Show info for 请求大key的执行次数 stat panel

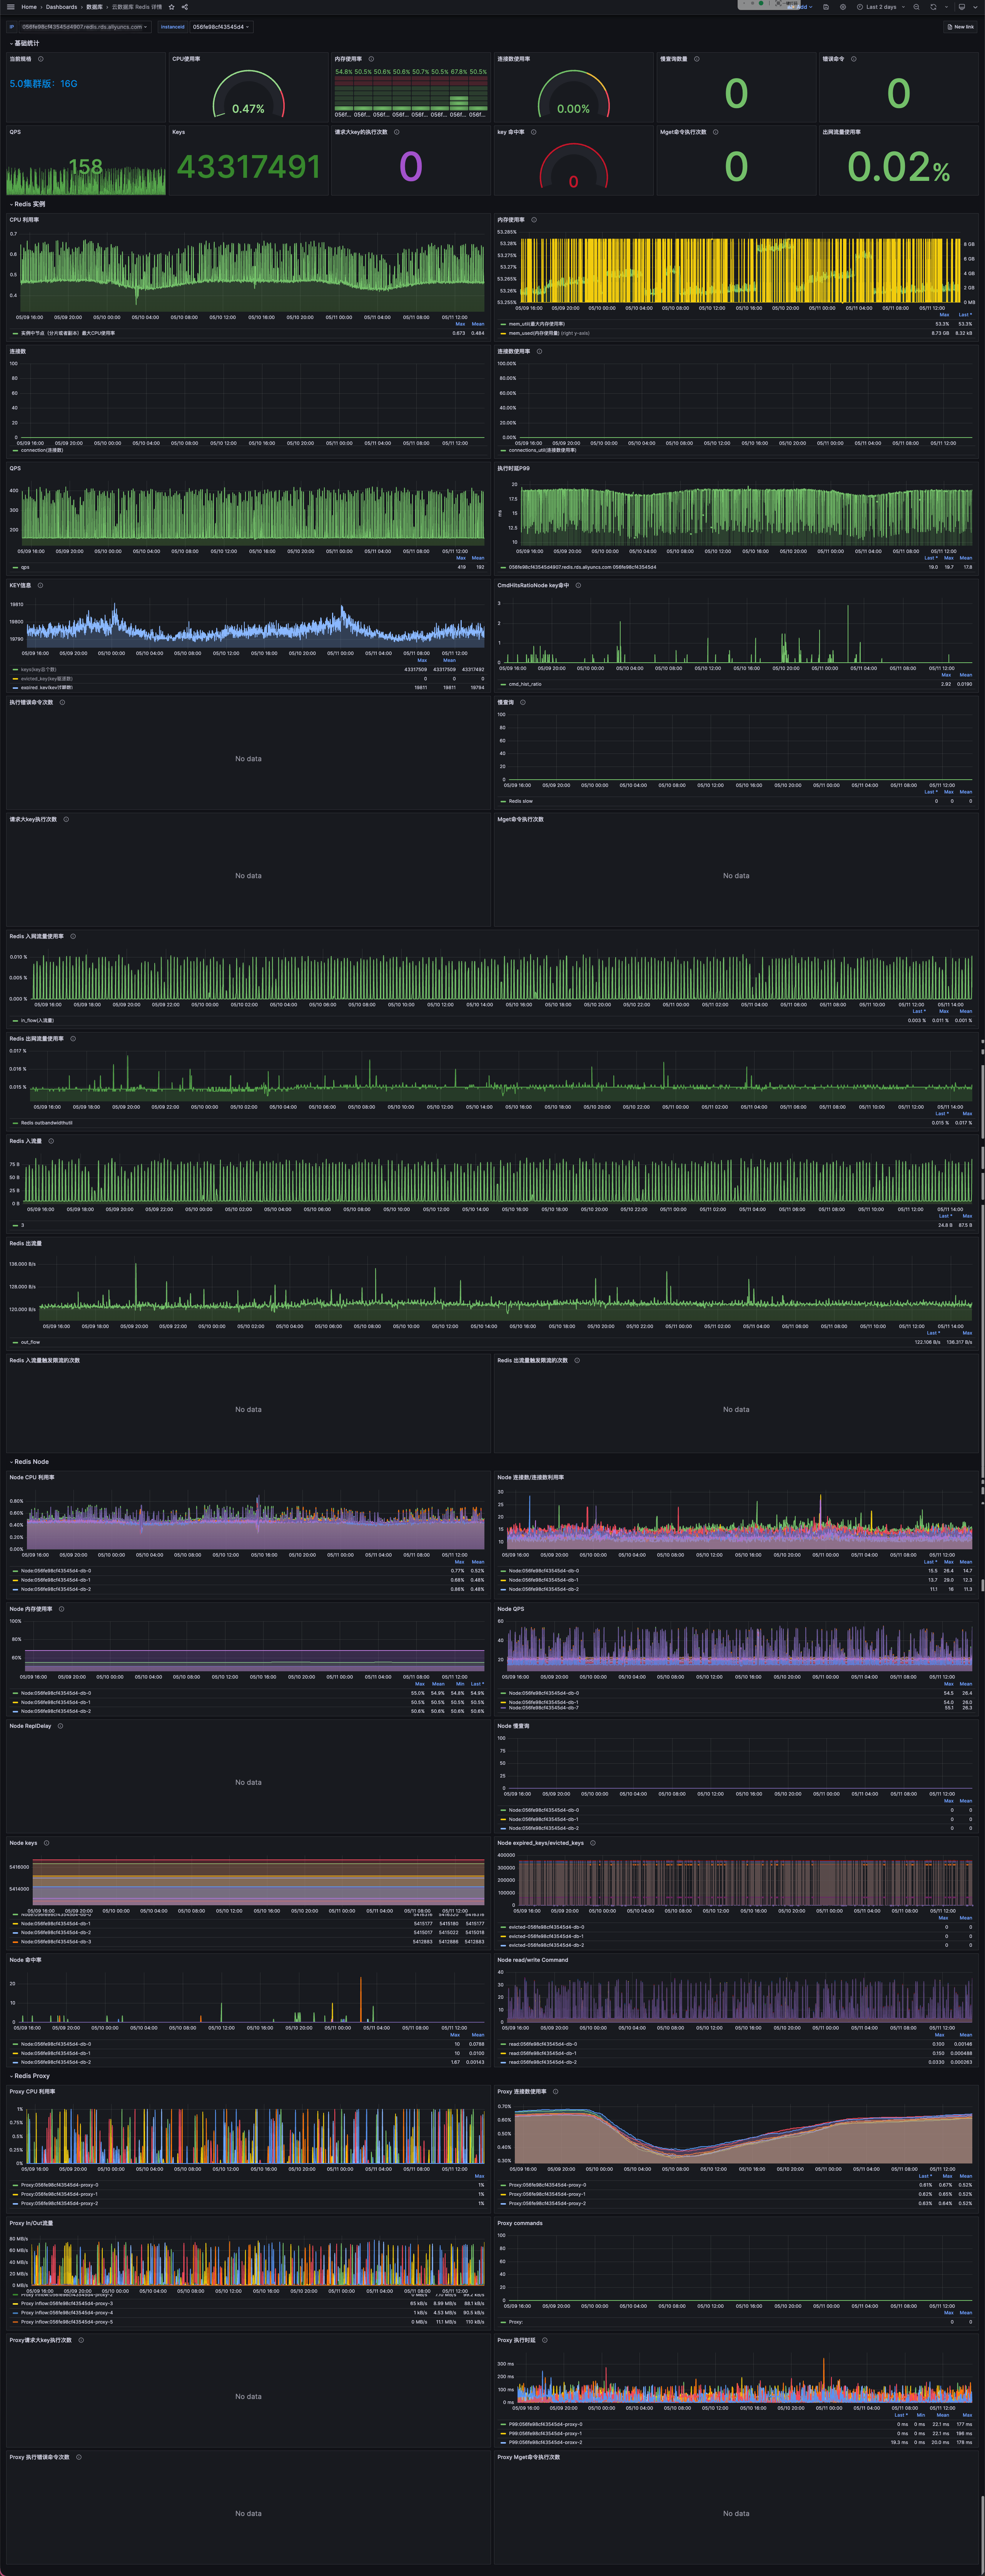397,132
